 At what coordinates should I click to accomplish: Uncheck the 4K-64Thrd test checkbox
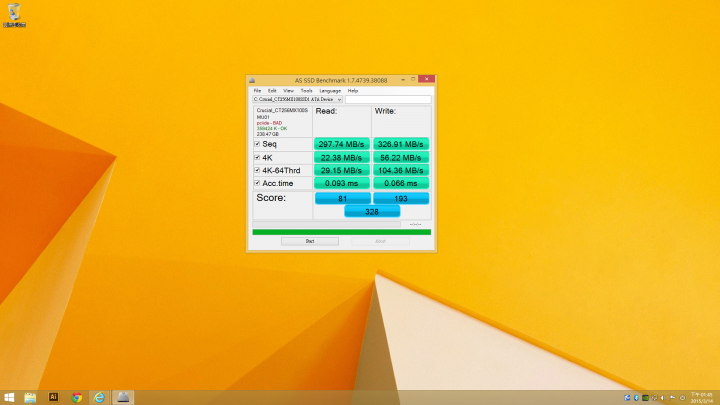tap(257, 170)
